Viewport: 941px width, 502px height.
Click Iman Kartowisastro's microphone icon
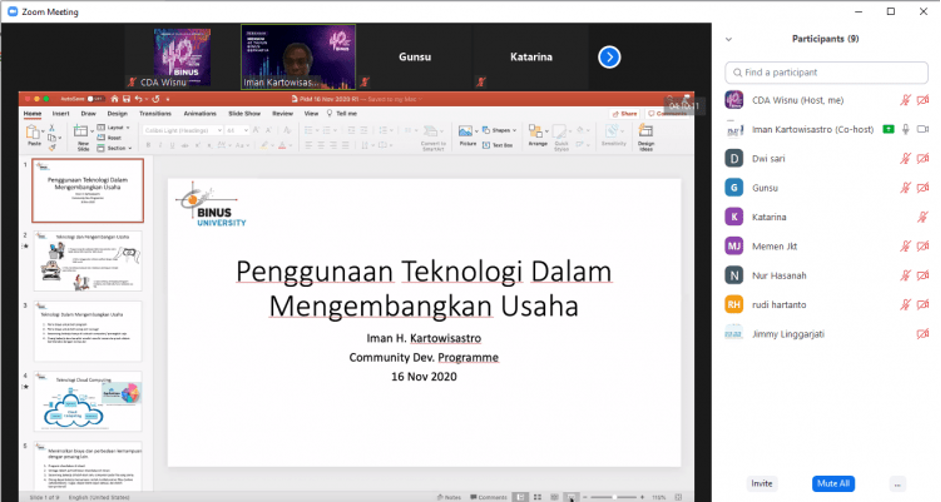click(906, 129)
